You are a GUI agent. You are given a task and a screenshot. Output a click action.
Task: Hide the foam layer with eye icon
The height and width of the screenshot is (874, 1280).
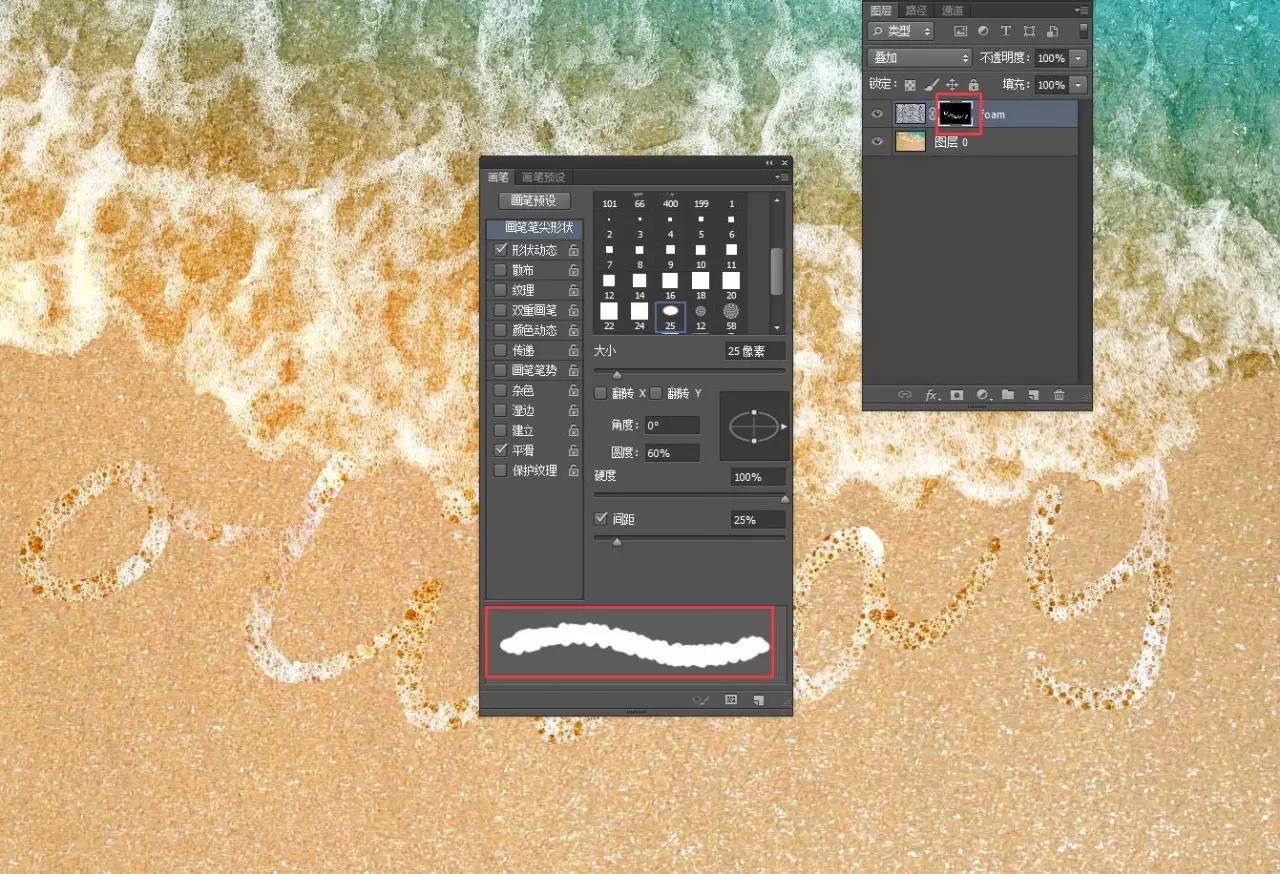coord(877,115)
